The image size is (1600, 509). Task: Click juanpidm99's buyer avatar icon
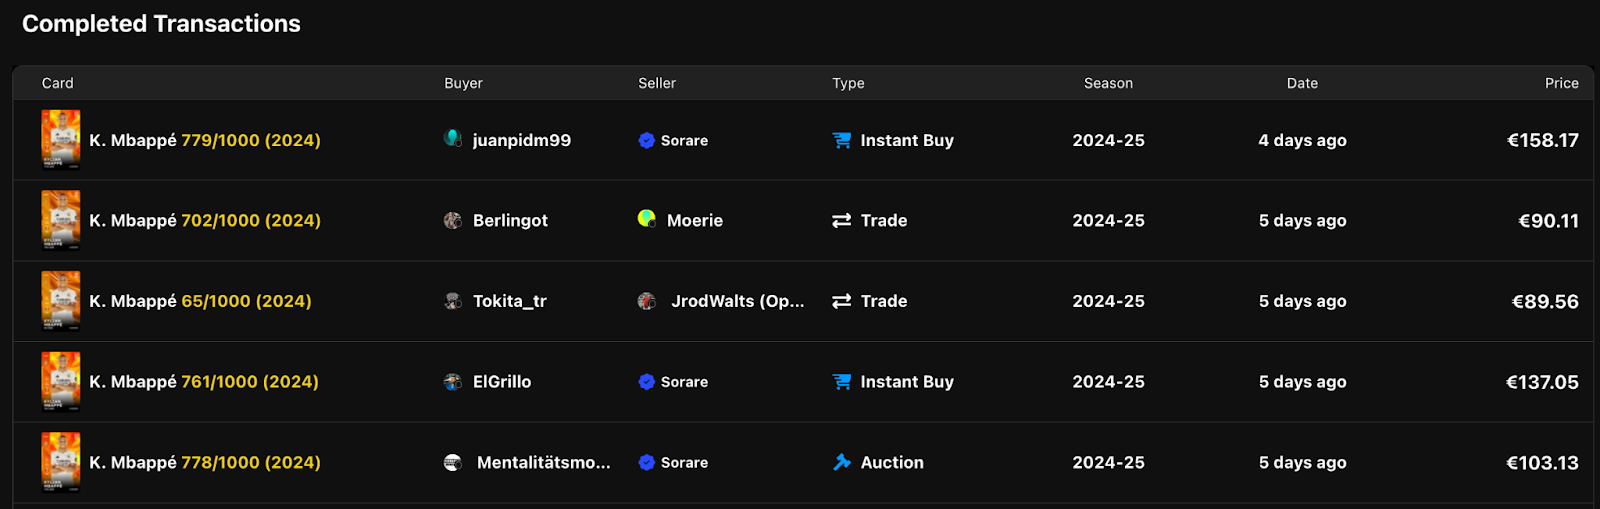(x=453, y=138)
